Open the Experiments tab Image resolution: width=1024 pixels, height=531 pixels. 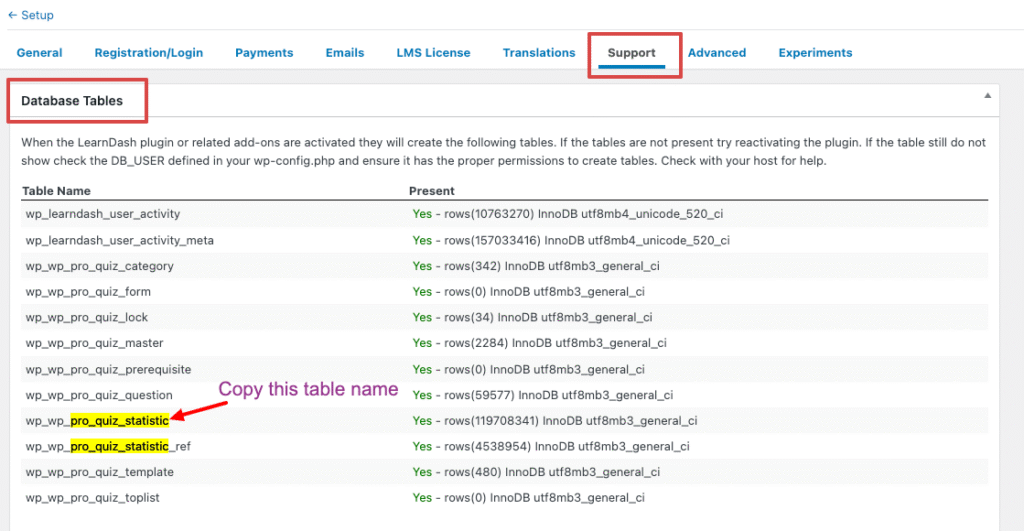tap(815, 53)
